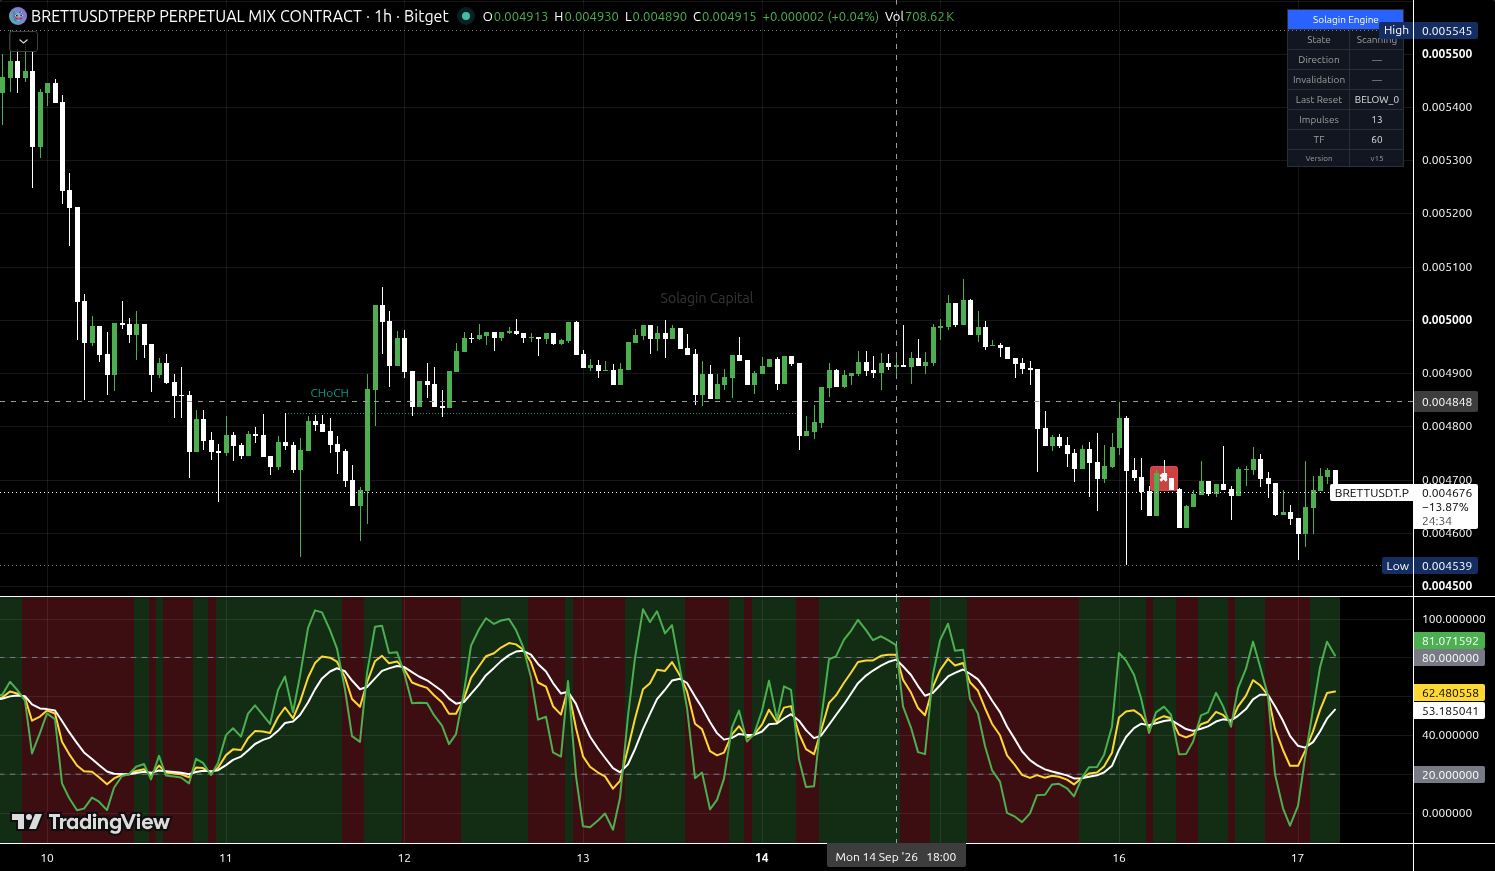Click the BELOW_0 value cell
Viewport: 1495px width, 871px height.
1377,100
